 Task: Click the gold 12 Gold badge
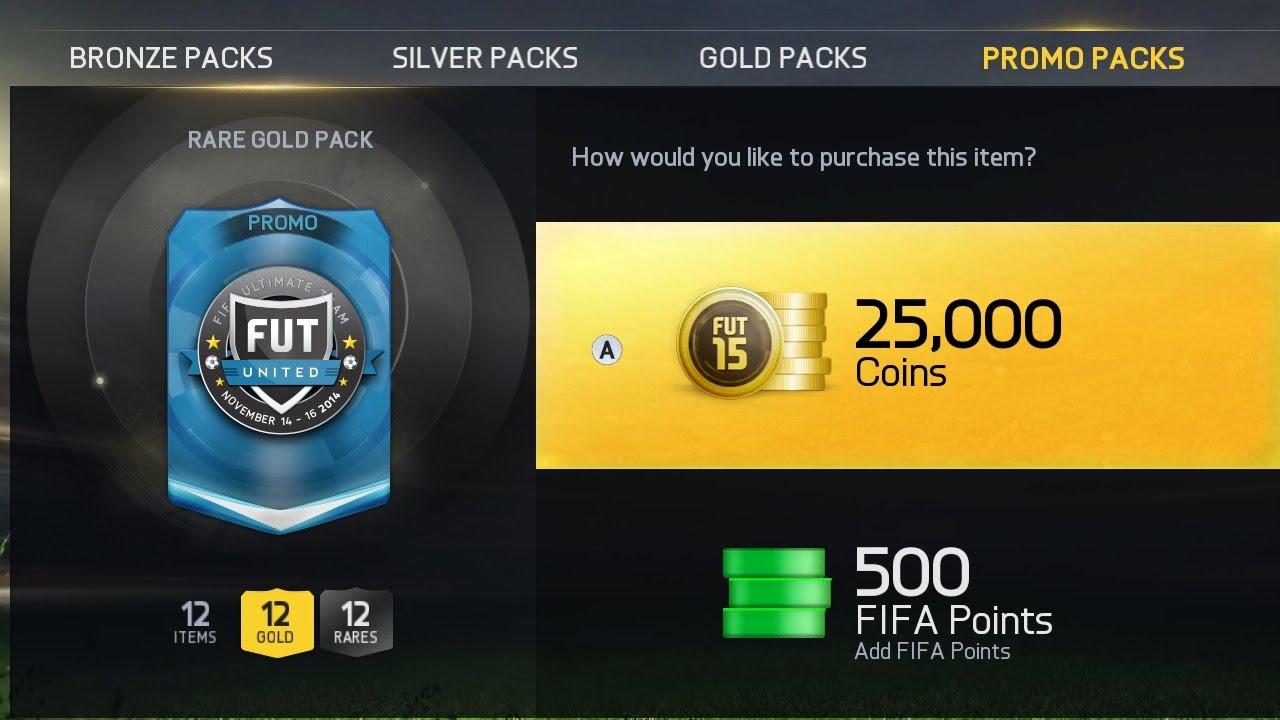[x=277, y=623]
